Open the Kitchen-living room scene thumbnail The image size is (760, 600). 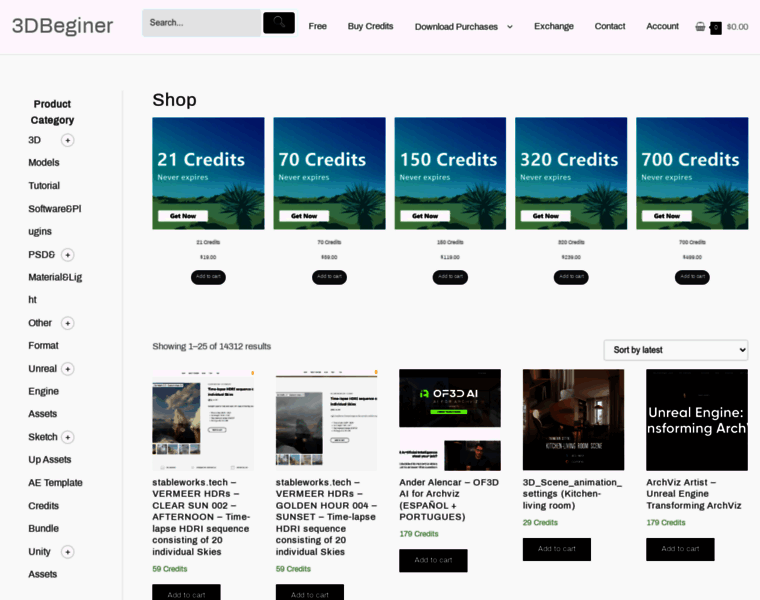point(573,420)
